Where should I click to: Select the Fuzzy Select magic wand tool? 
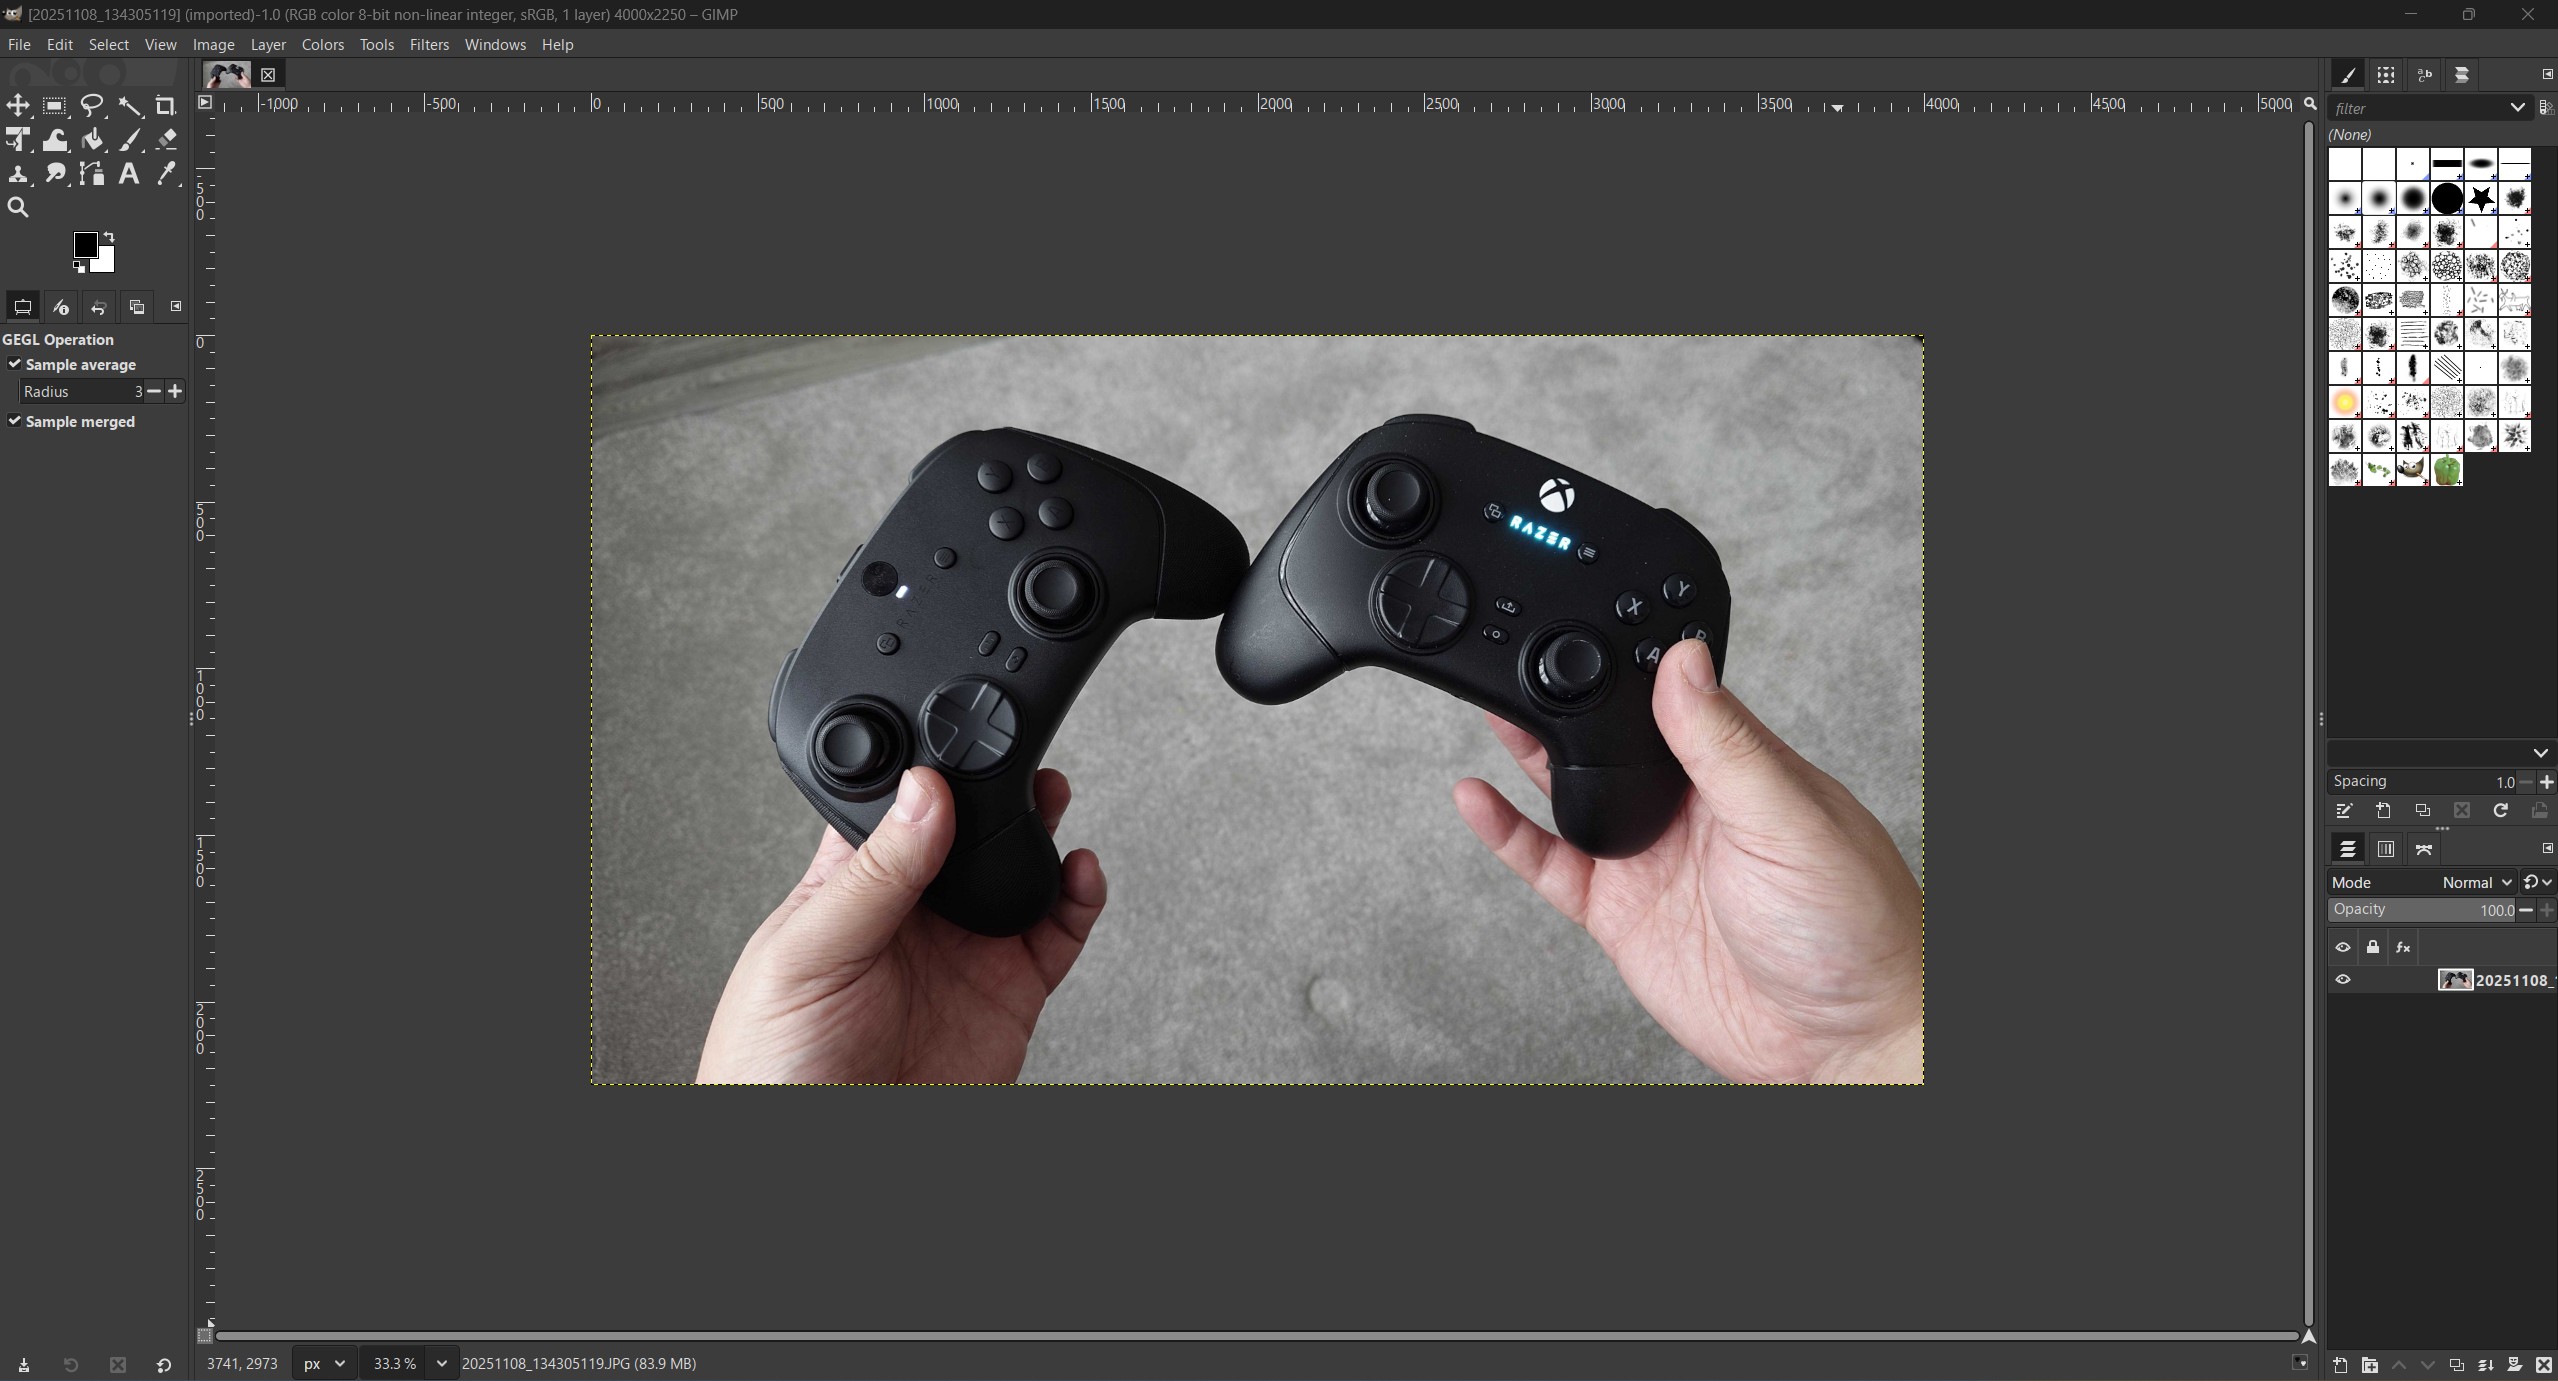point(130,106)
